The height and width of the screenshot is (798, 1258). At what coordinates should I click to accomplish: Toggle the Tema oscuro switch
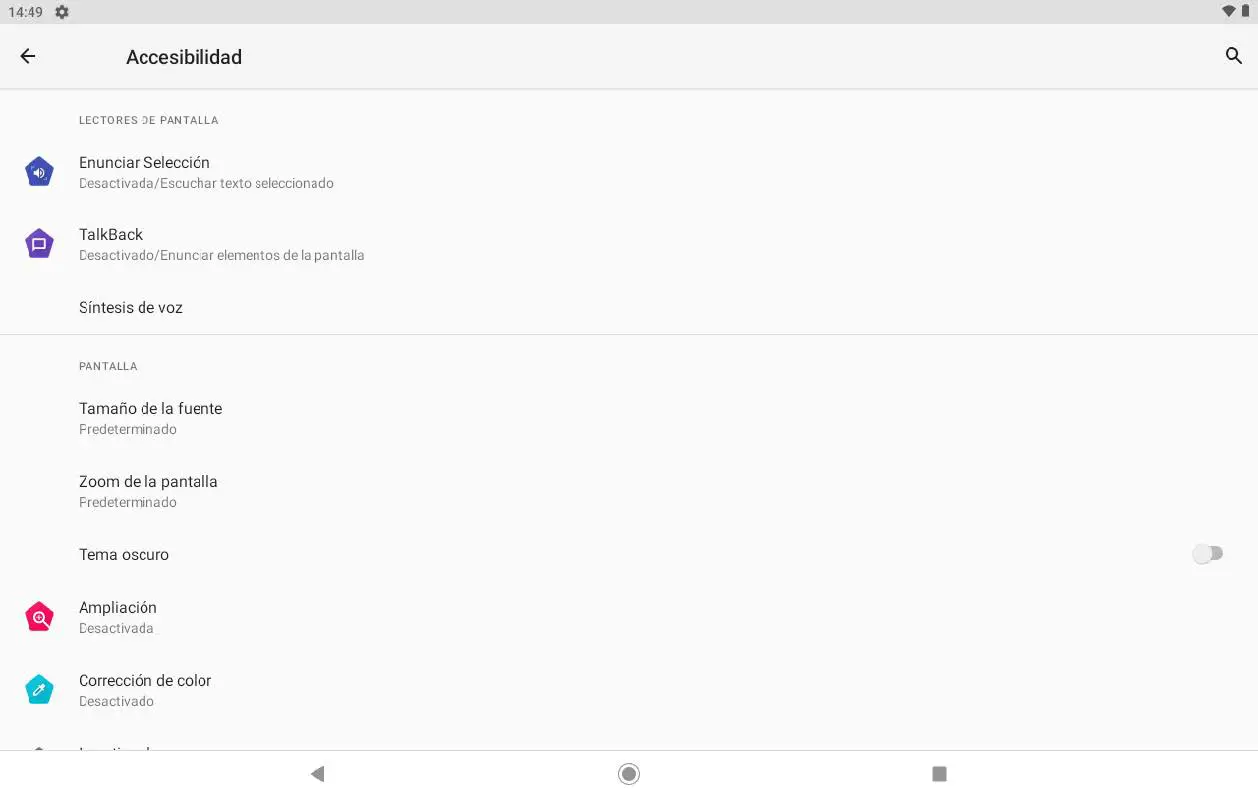pos(1208,554)
